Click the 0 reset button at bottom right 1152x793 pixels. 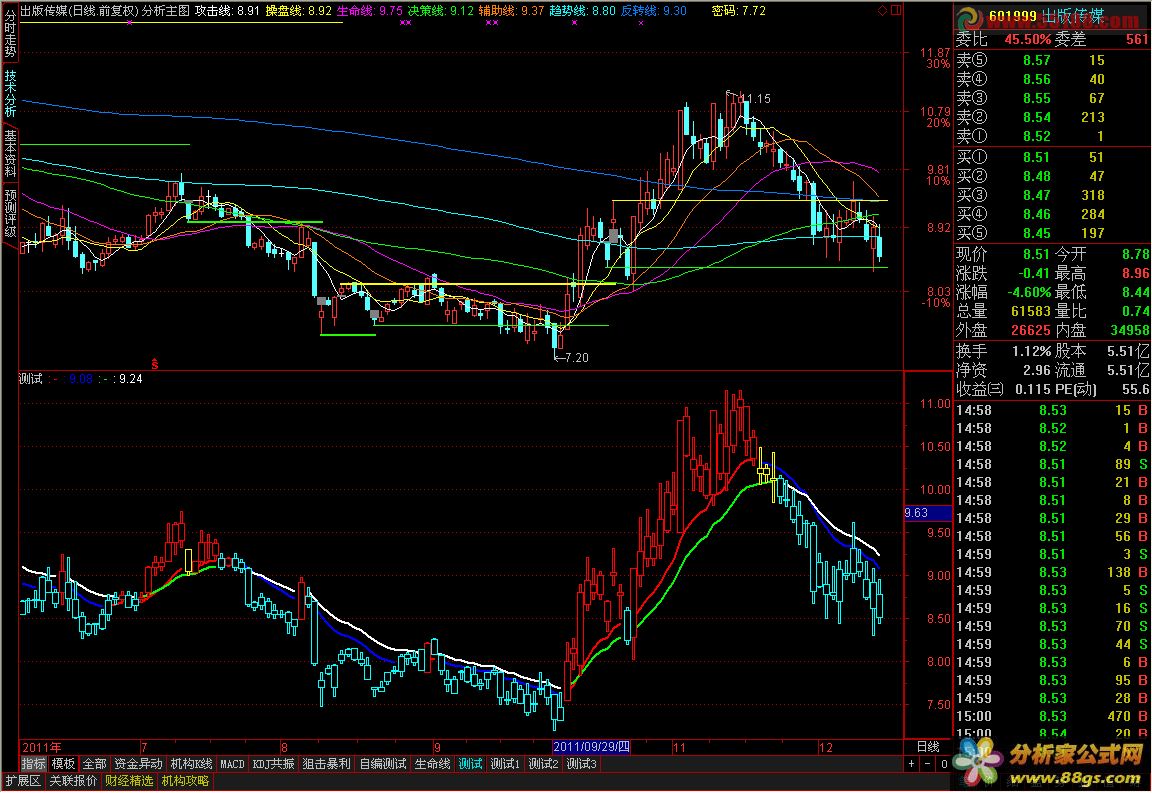click(x=944, y=764)
